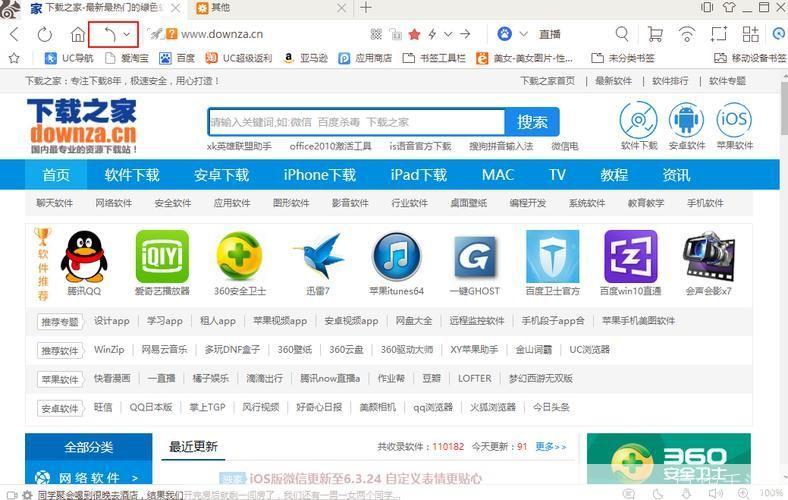Click the 100% zoom level indicator
Image resolution: width=788 pixels, height=500 pixels.
pyautogui.click(x=771, y=493)
